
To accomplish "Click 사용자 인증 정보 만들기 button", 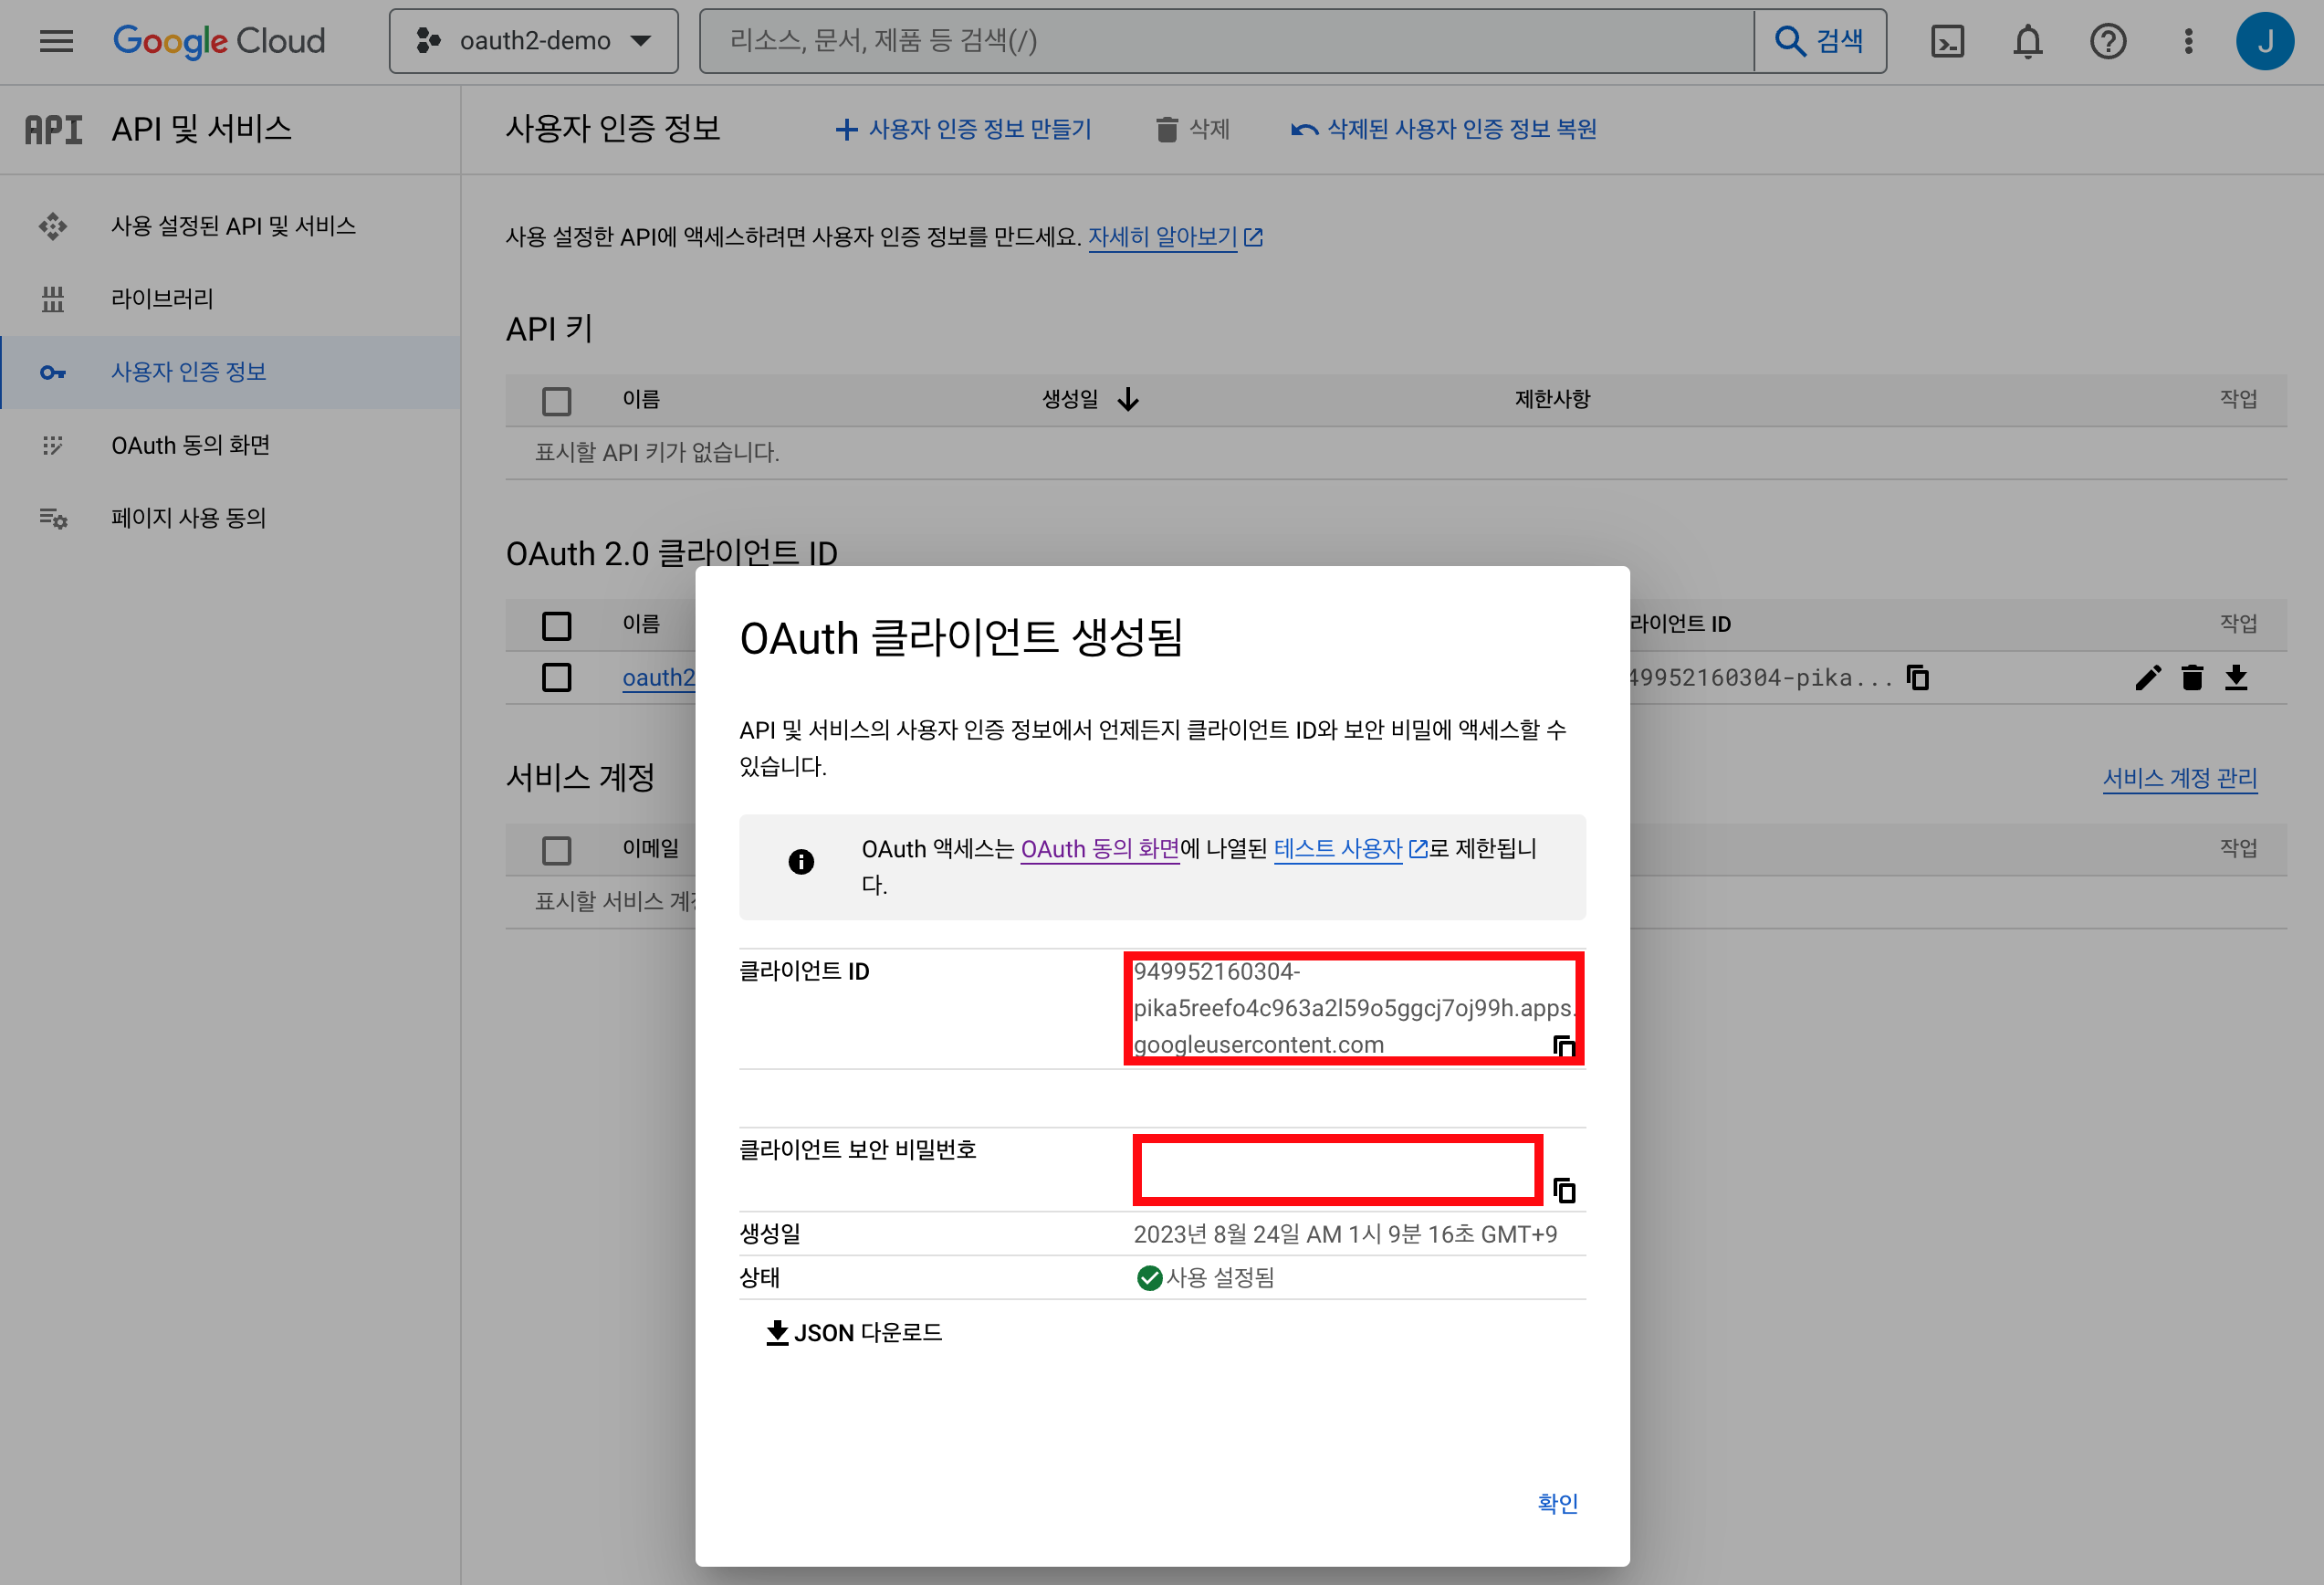I will point(963,129).
